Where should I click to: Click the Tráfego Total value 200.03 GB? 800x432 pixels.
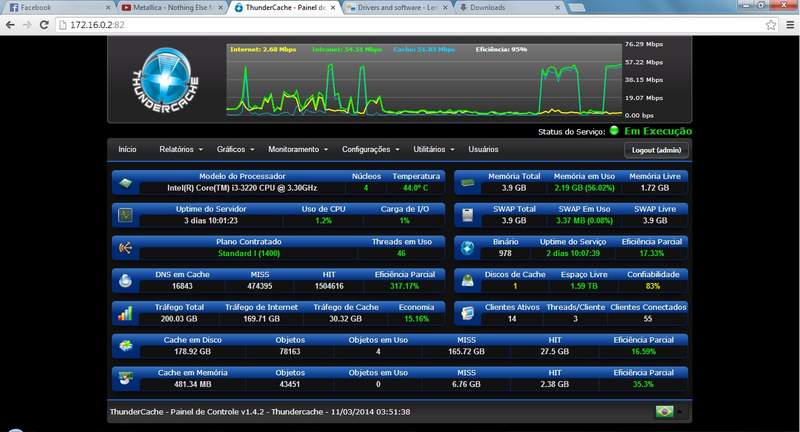[x=179, y=318]
